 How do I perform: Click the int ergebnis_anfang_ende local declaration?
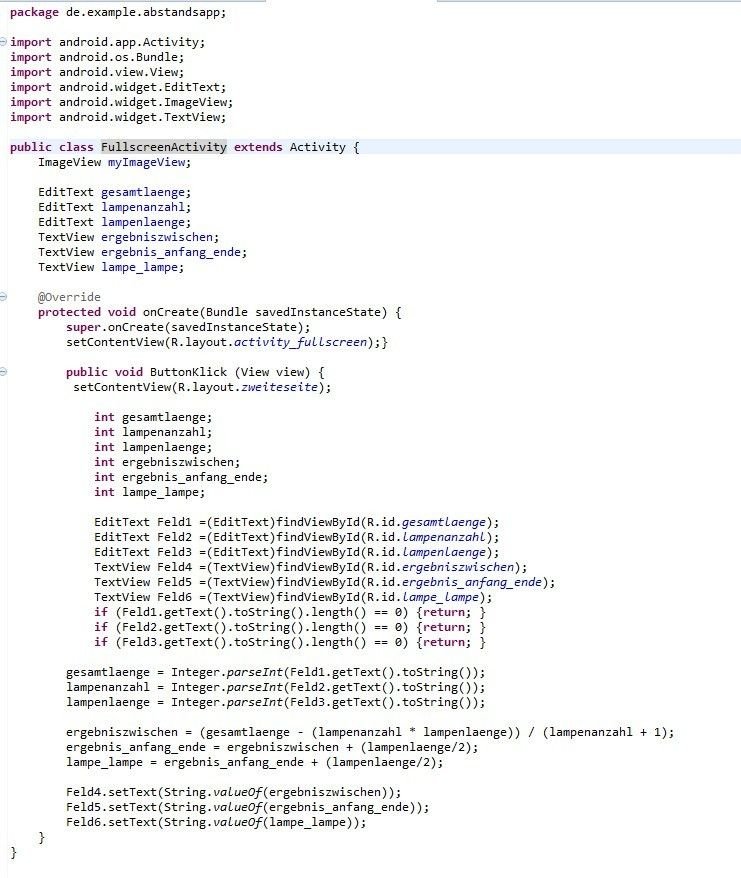tap(181, 477)
